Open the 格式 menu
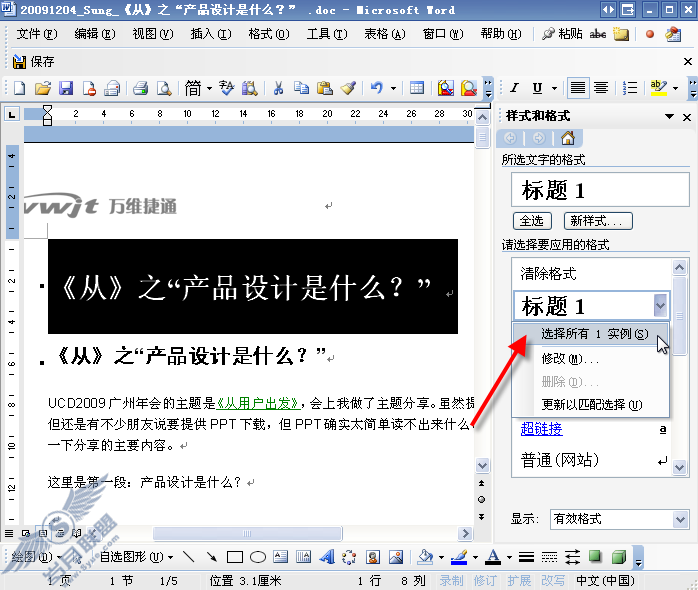 [269, 34]
